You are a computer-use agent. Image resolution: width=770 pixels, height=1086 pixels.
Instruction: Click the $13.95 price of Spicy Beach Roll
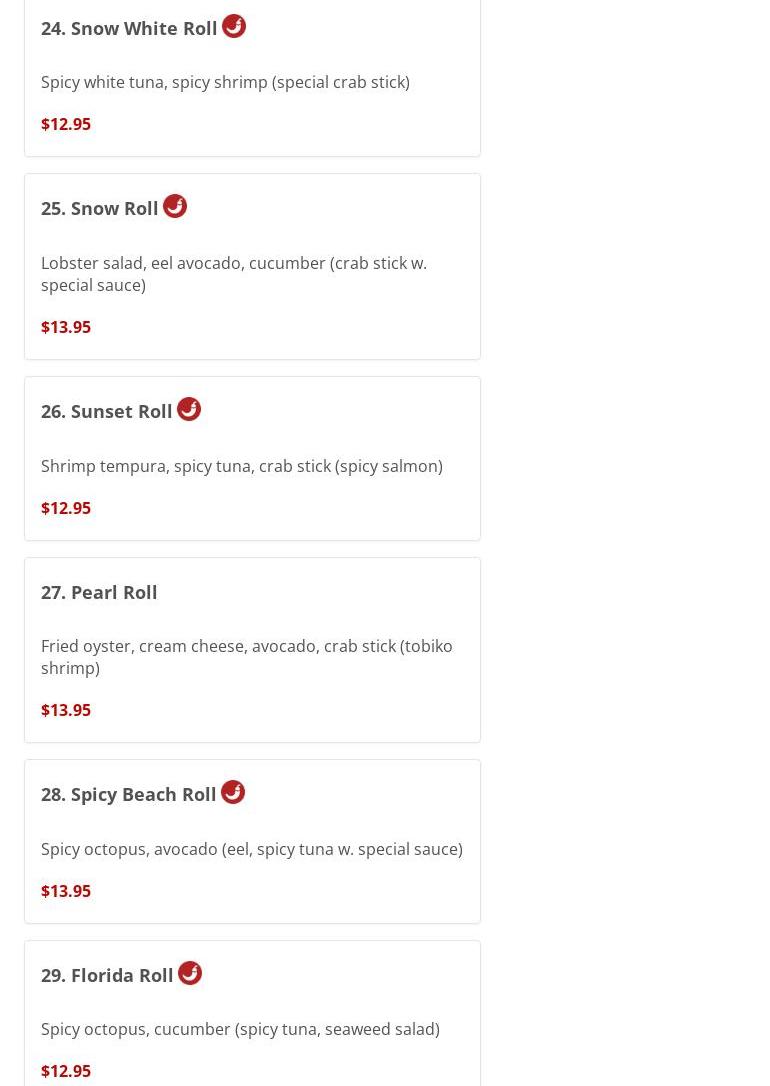click(x=66, y=891)
